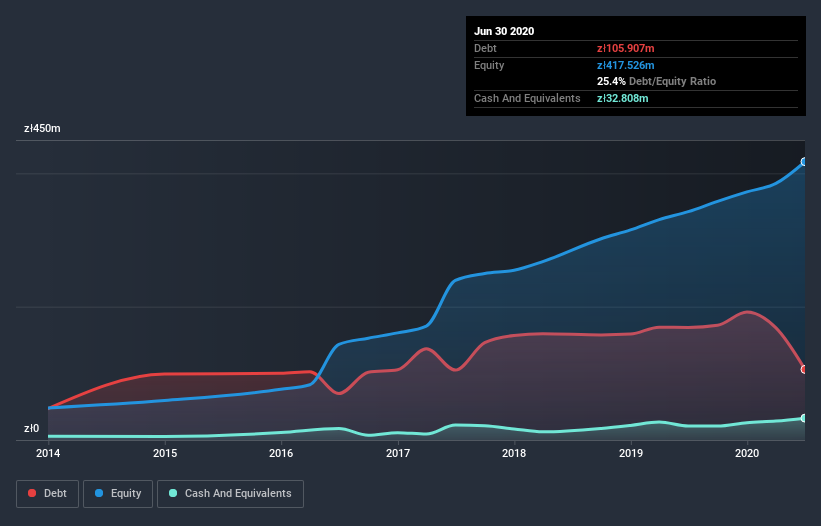The image size is (821, 526).
Task: Click the 25.4% Debt/Equity Ratio text
Action: tap(657, 82)
